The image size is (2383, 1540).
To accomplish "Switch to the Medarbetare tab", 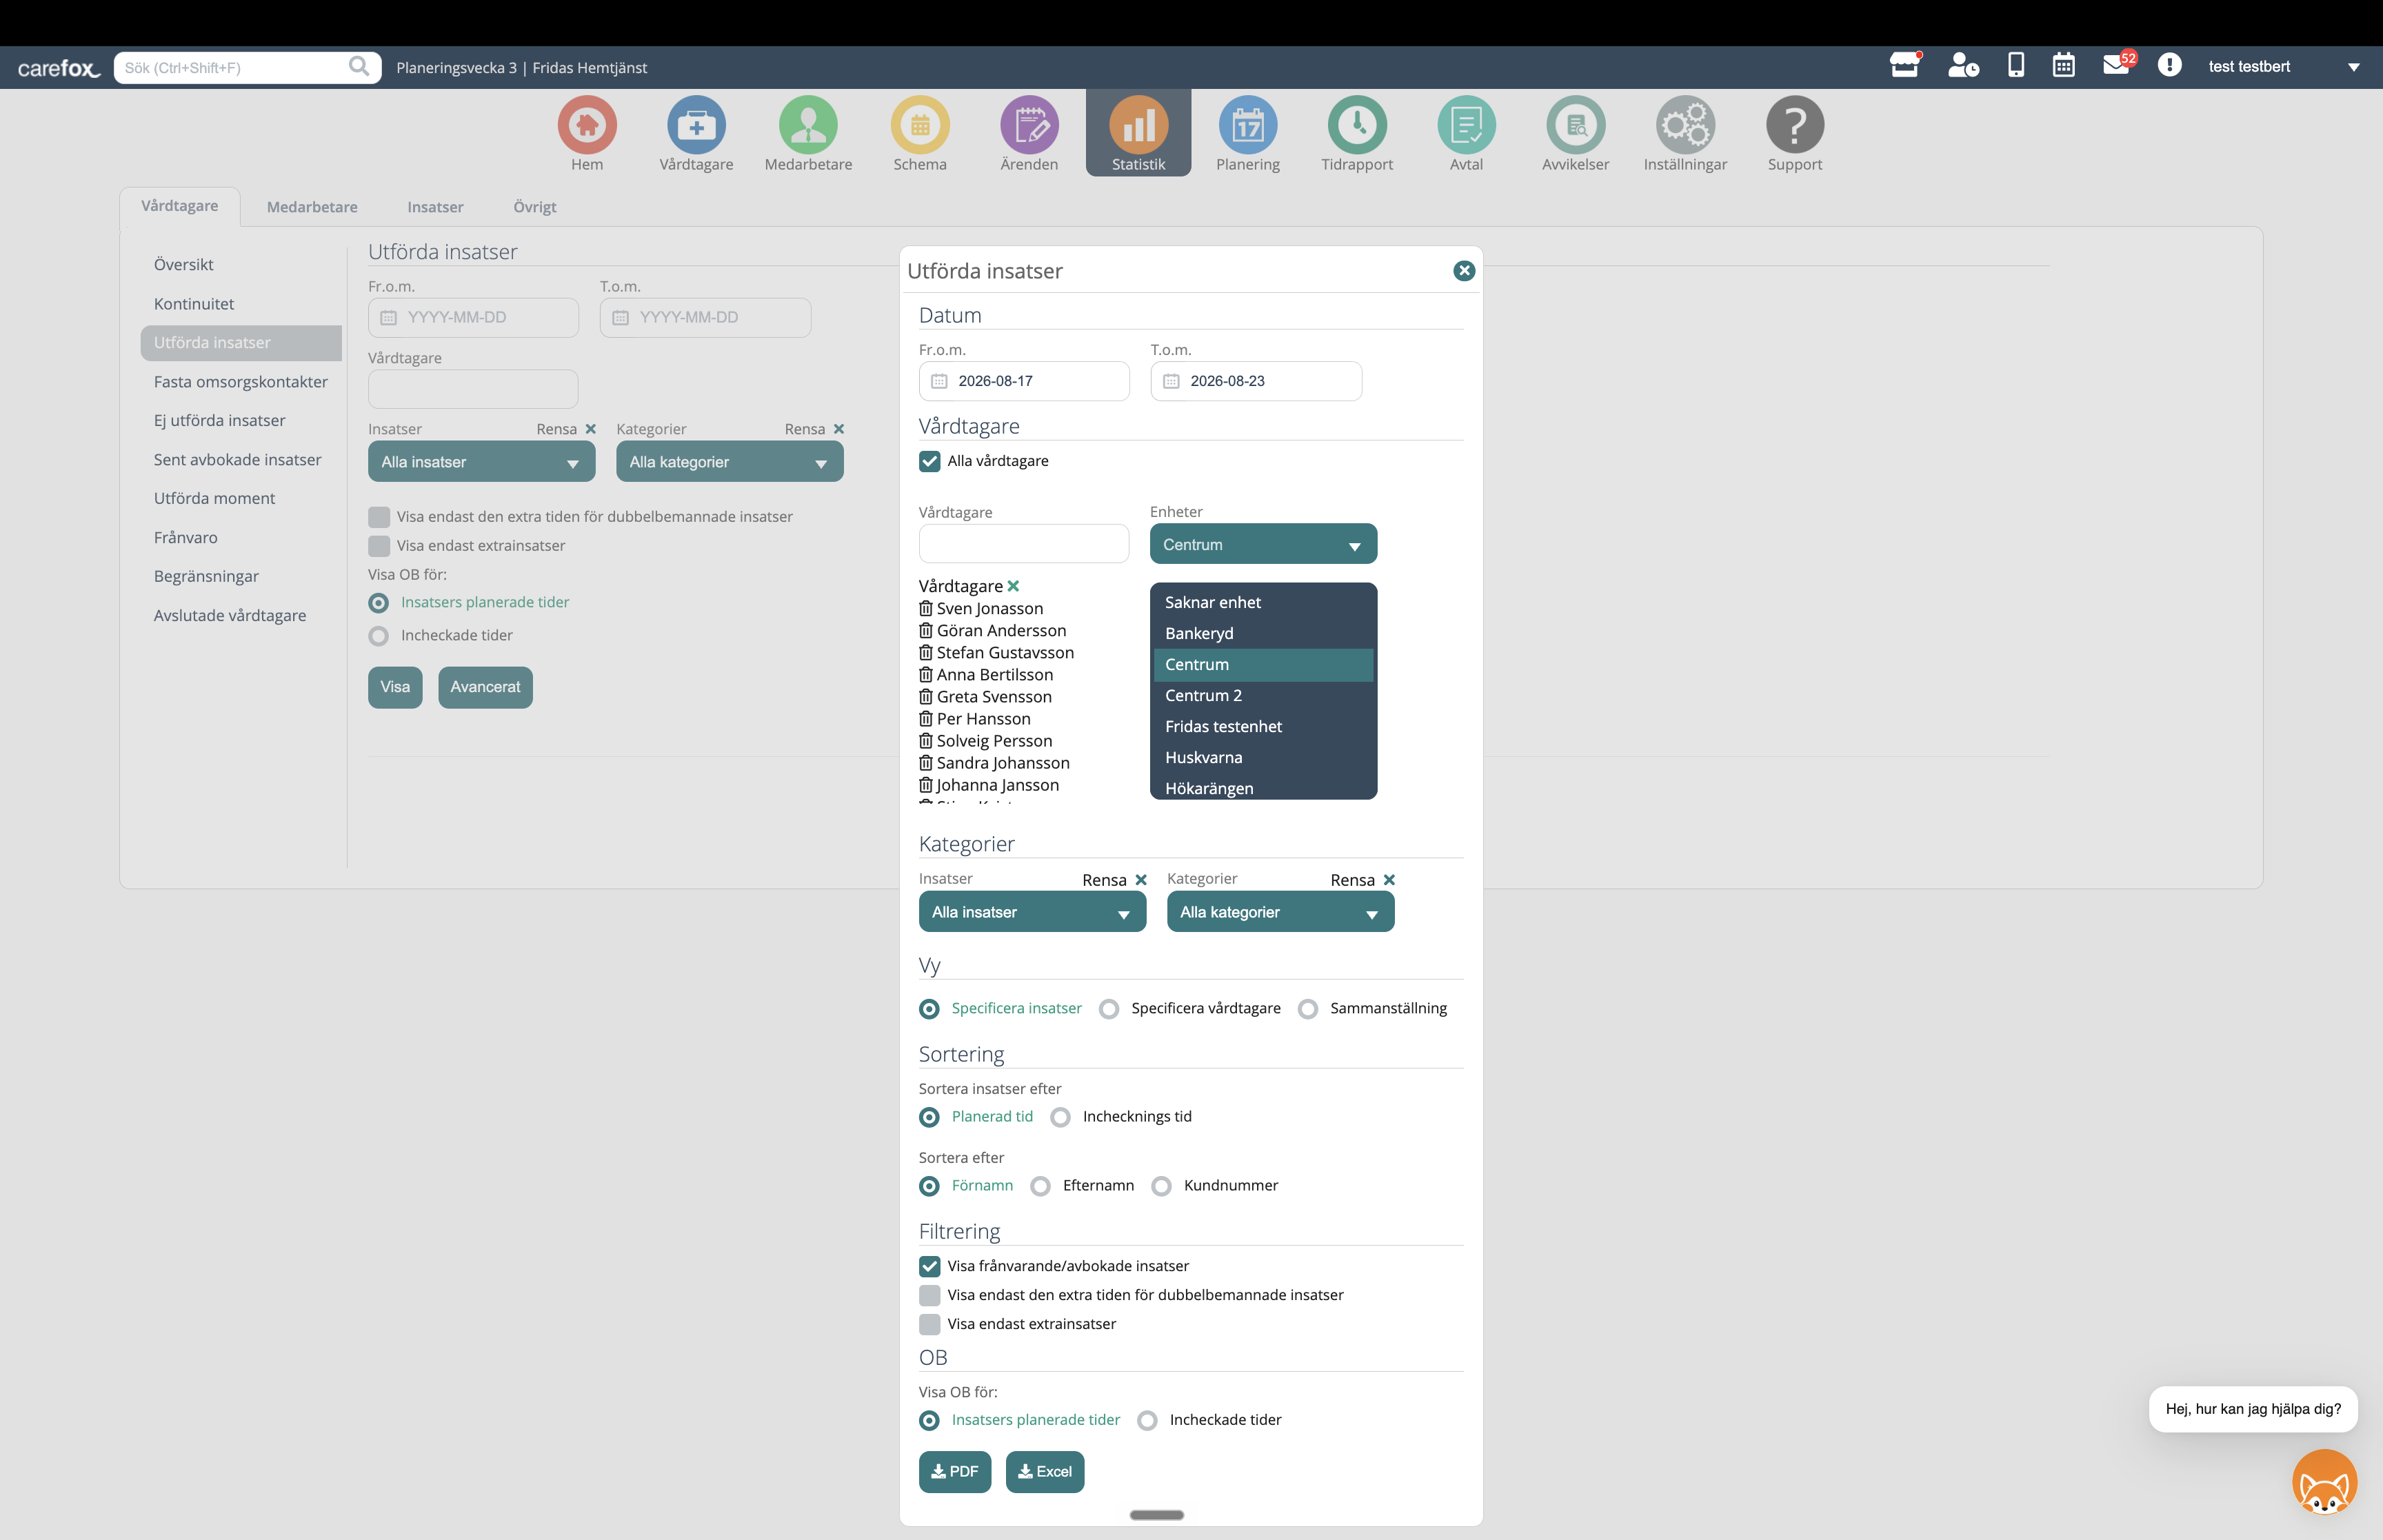I will 312,207.
